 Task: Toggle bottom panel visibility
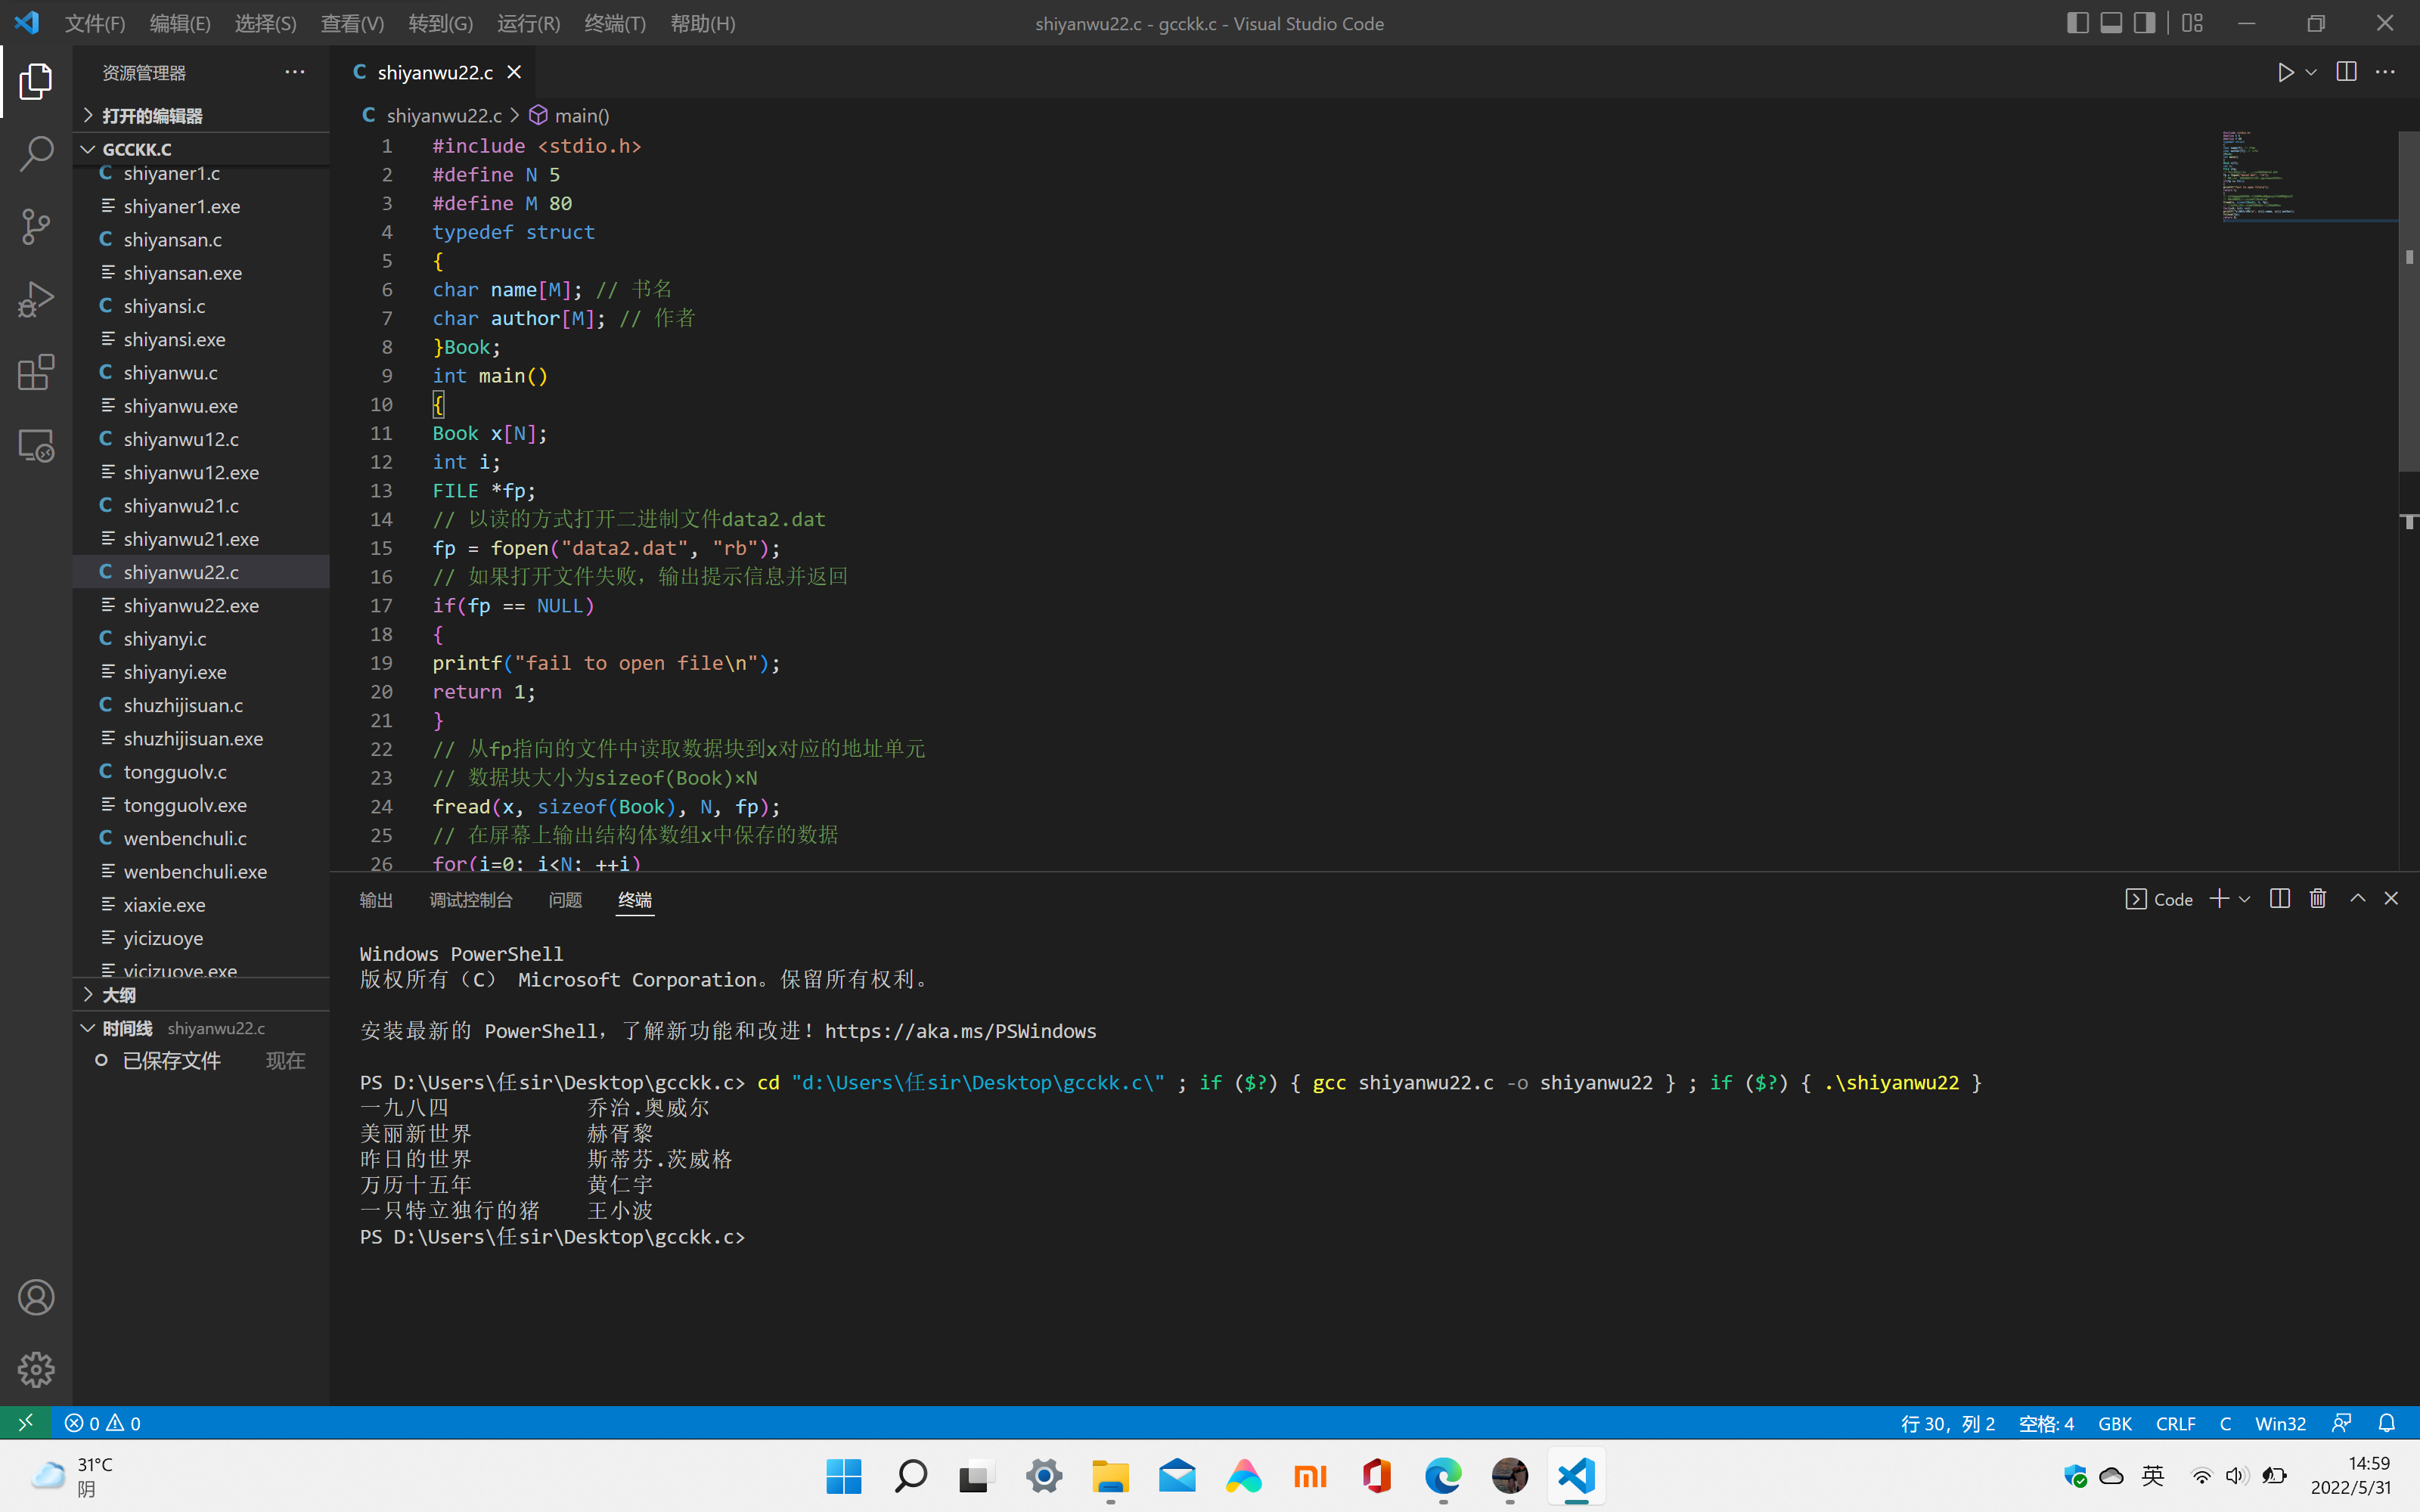[2111, 23]
